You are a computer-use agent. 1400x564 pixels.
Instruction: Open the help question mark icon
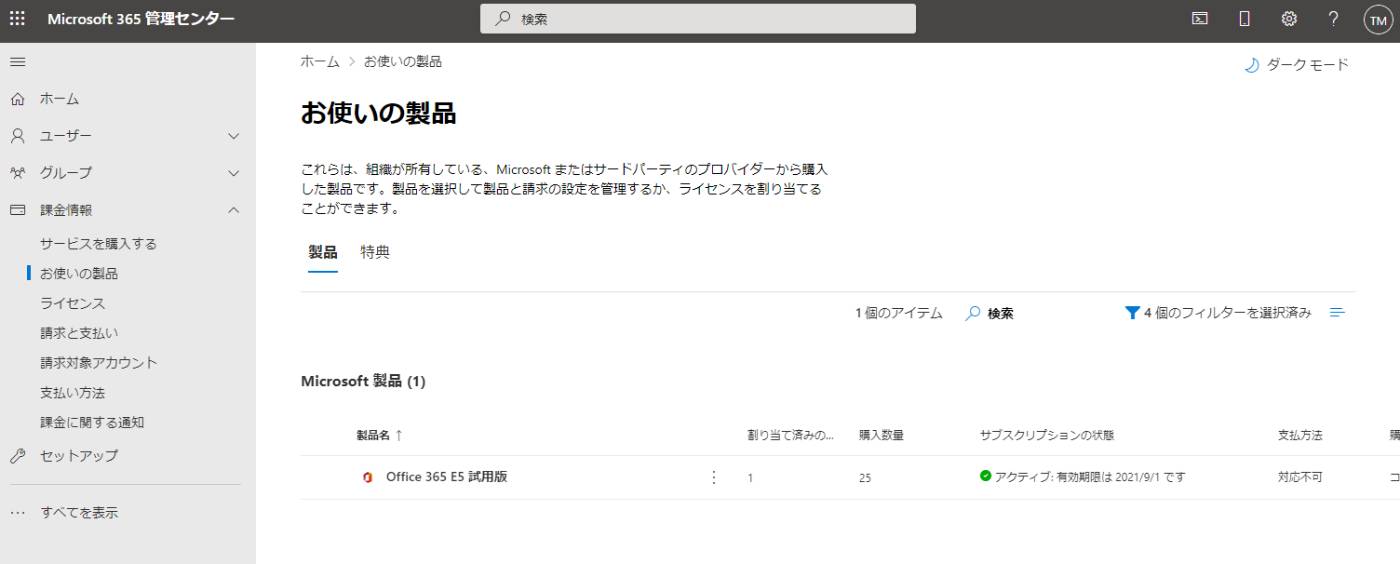[1333, 18]
